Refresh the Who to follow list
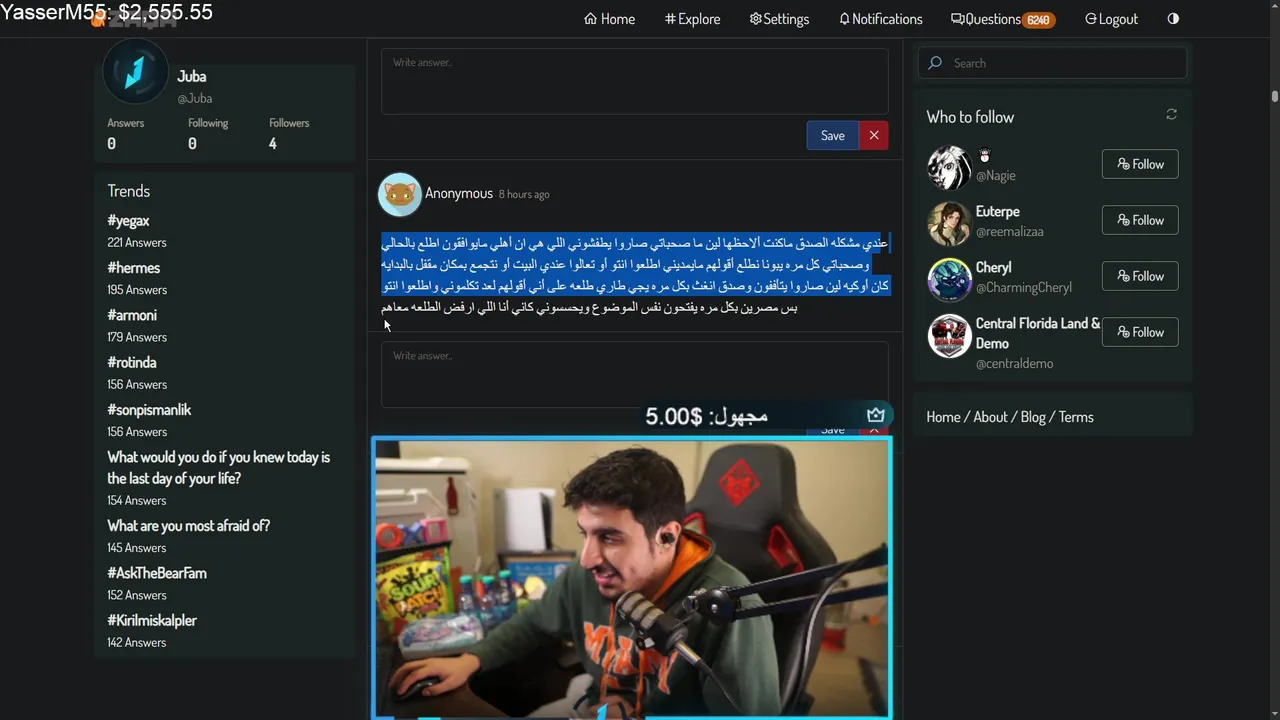Screen dimensions: 1280x720 coord(1171,115)
